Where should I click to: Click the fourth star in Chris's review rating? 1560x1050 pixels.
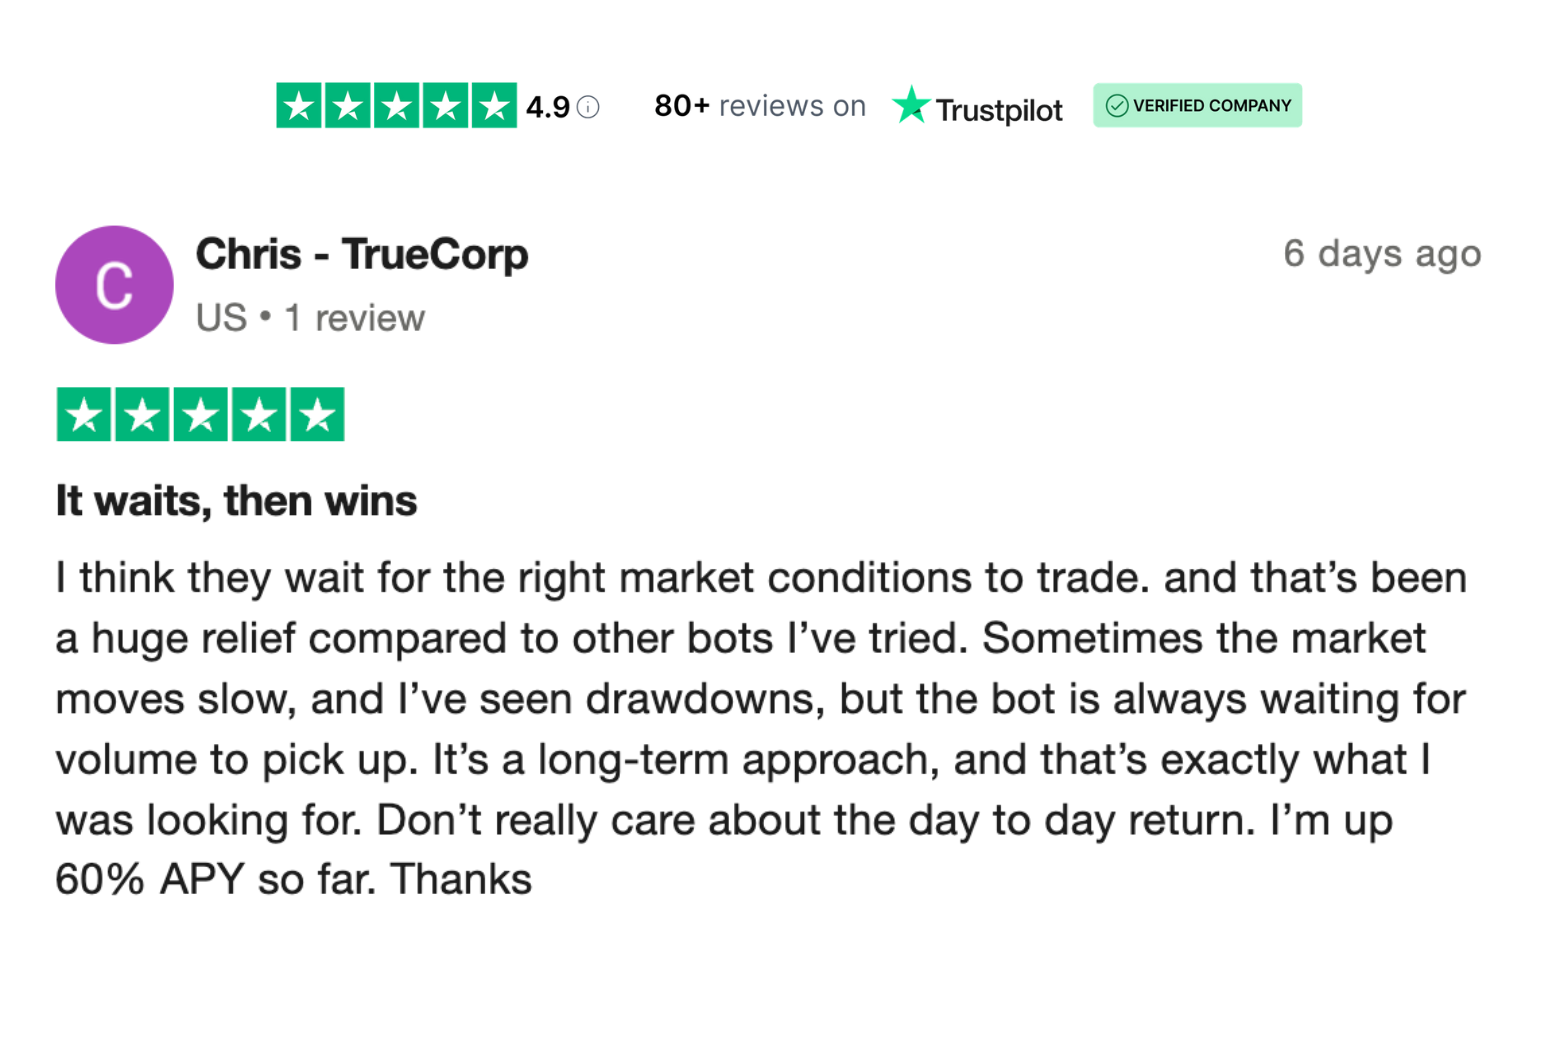(260, 414)
